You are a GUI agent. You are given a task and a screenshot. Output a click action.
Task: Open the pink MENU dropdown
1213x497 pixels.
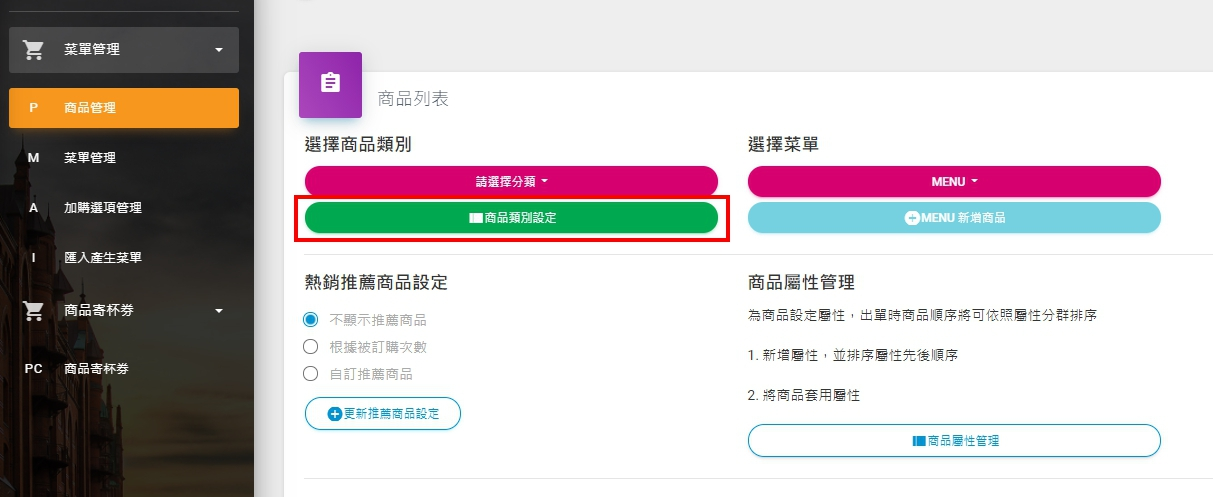click(954, 182)
